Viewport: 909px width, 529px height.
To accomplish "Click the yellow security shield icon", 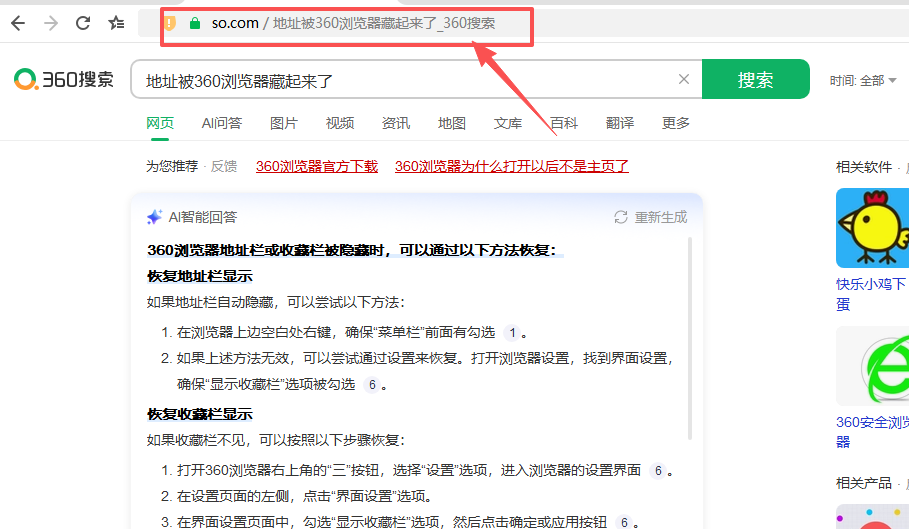I will (x=169, y=23).
